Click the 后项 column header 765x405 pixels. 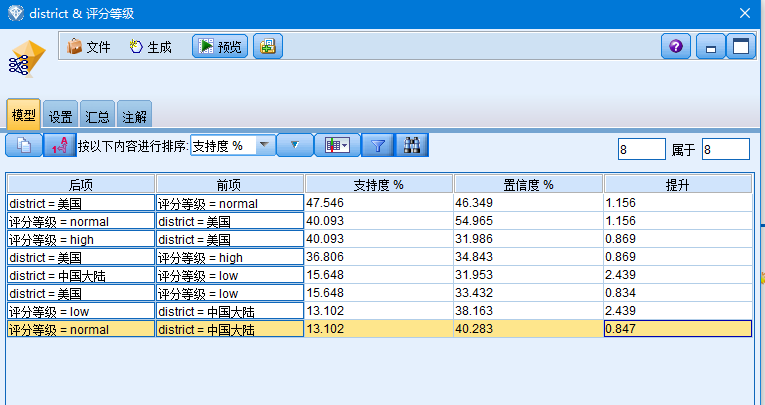click(x=81, y=184)
